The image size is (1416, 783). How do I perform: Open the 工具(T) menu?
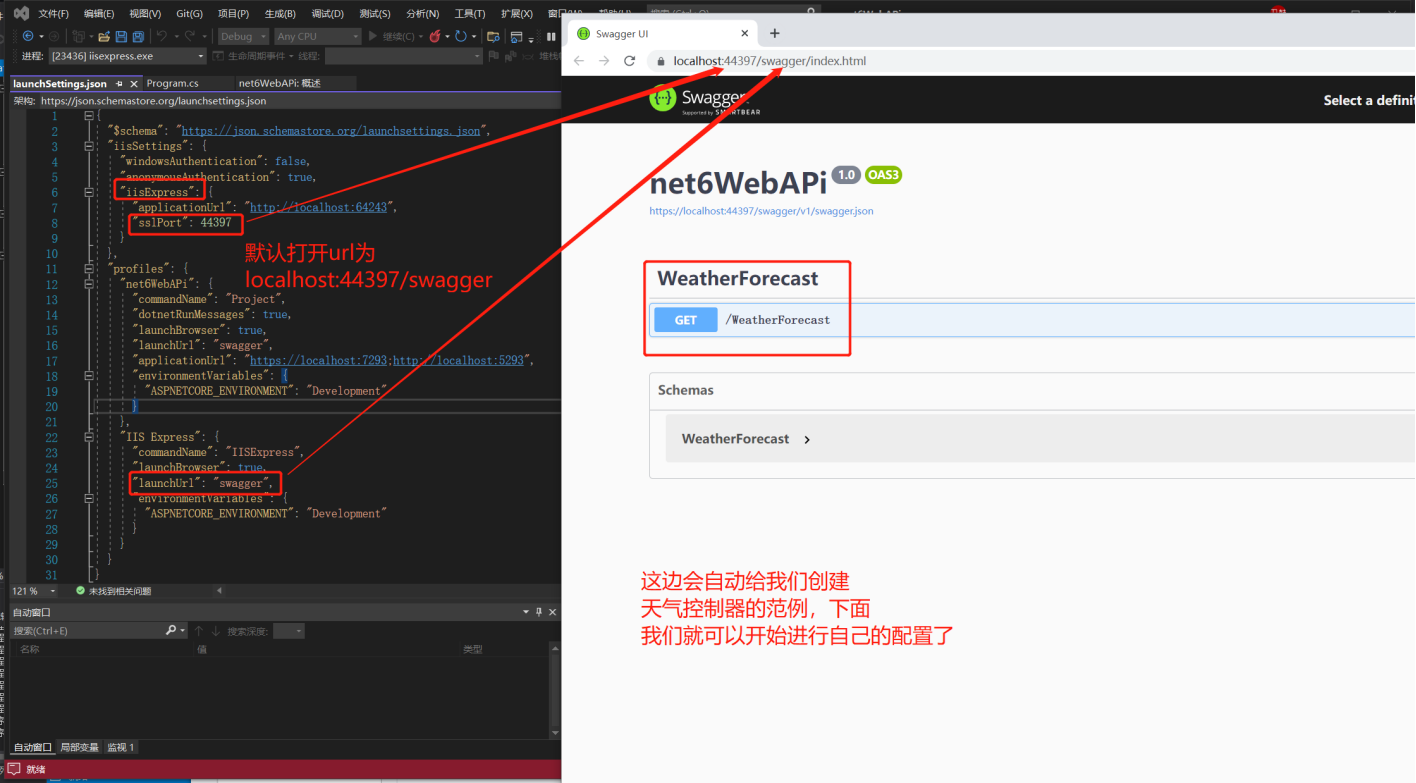point(469,14)
